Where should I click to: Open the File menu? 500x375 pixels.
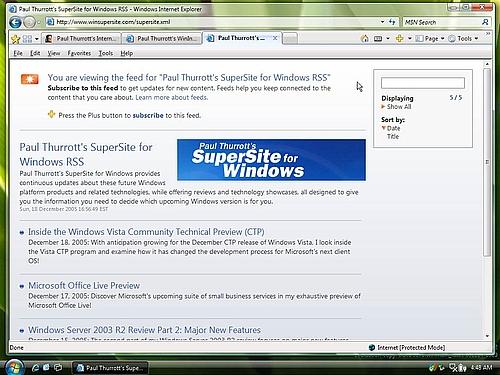coord(18,53)
